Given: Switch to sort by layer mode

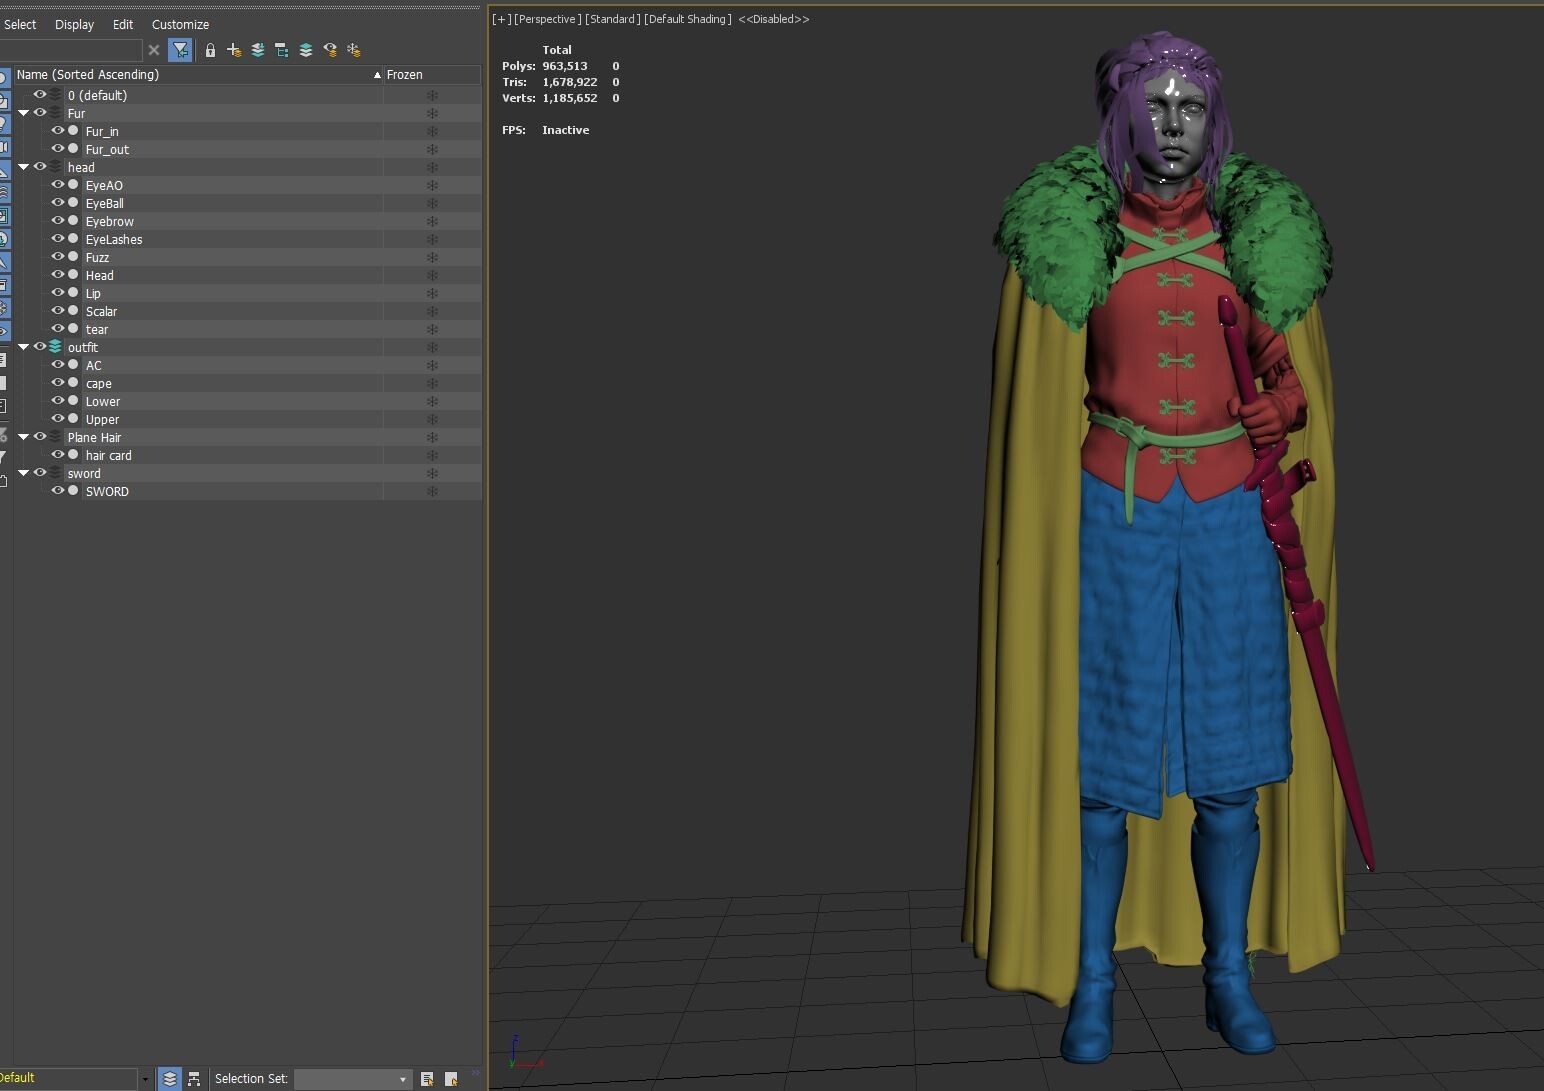Looking at the screenshot, I should click(x=170, y=1079).
